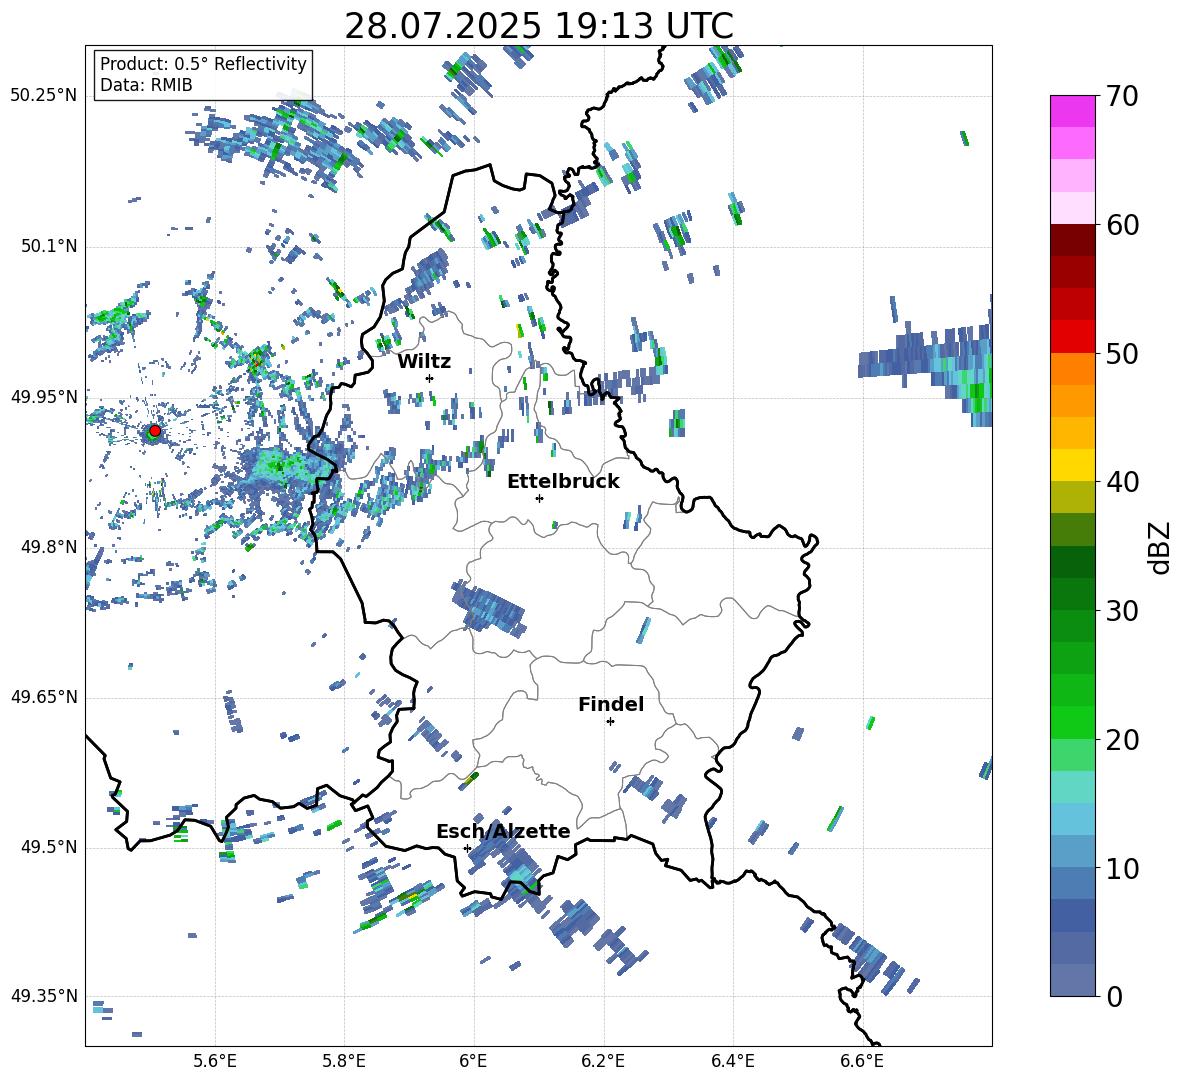
Task: Click the cross marker below Esch/Alzette
Action: [467, 848]
